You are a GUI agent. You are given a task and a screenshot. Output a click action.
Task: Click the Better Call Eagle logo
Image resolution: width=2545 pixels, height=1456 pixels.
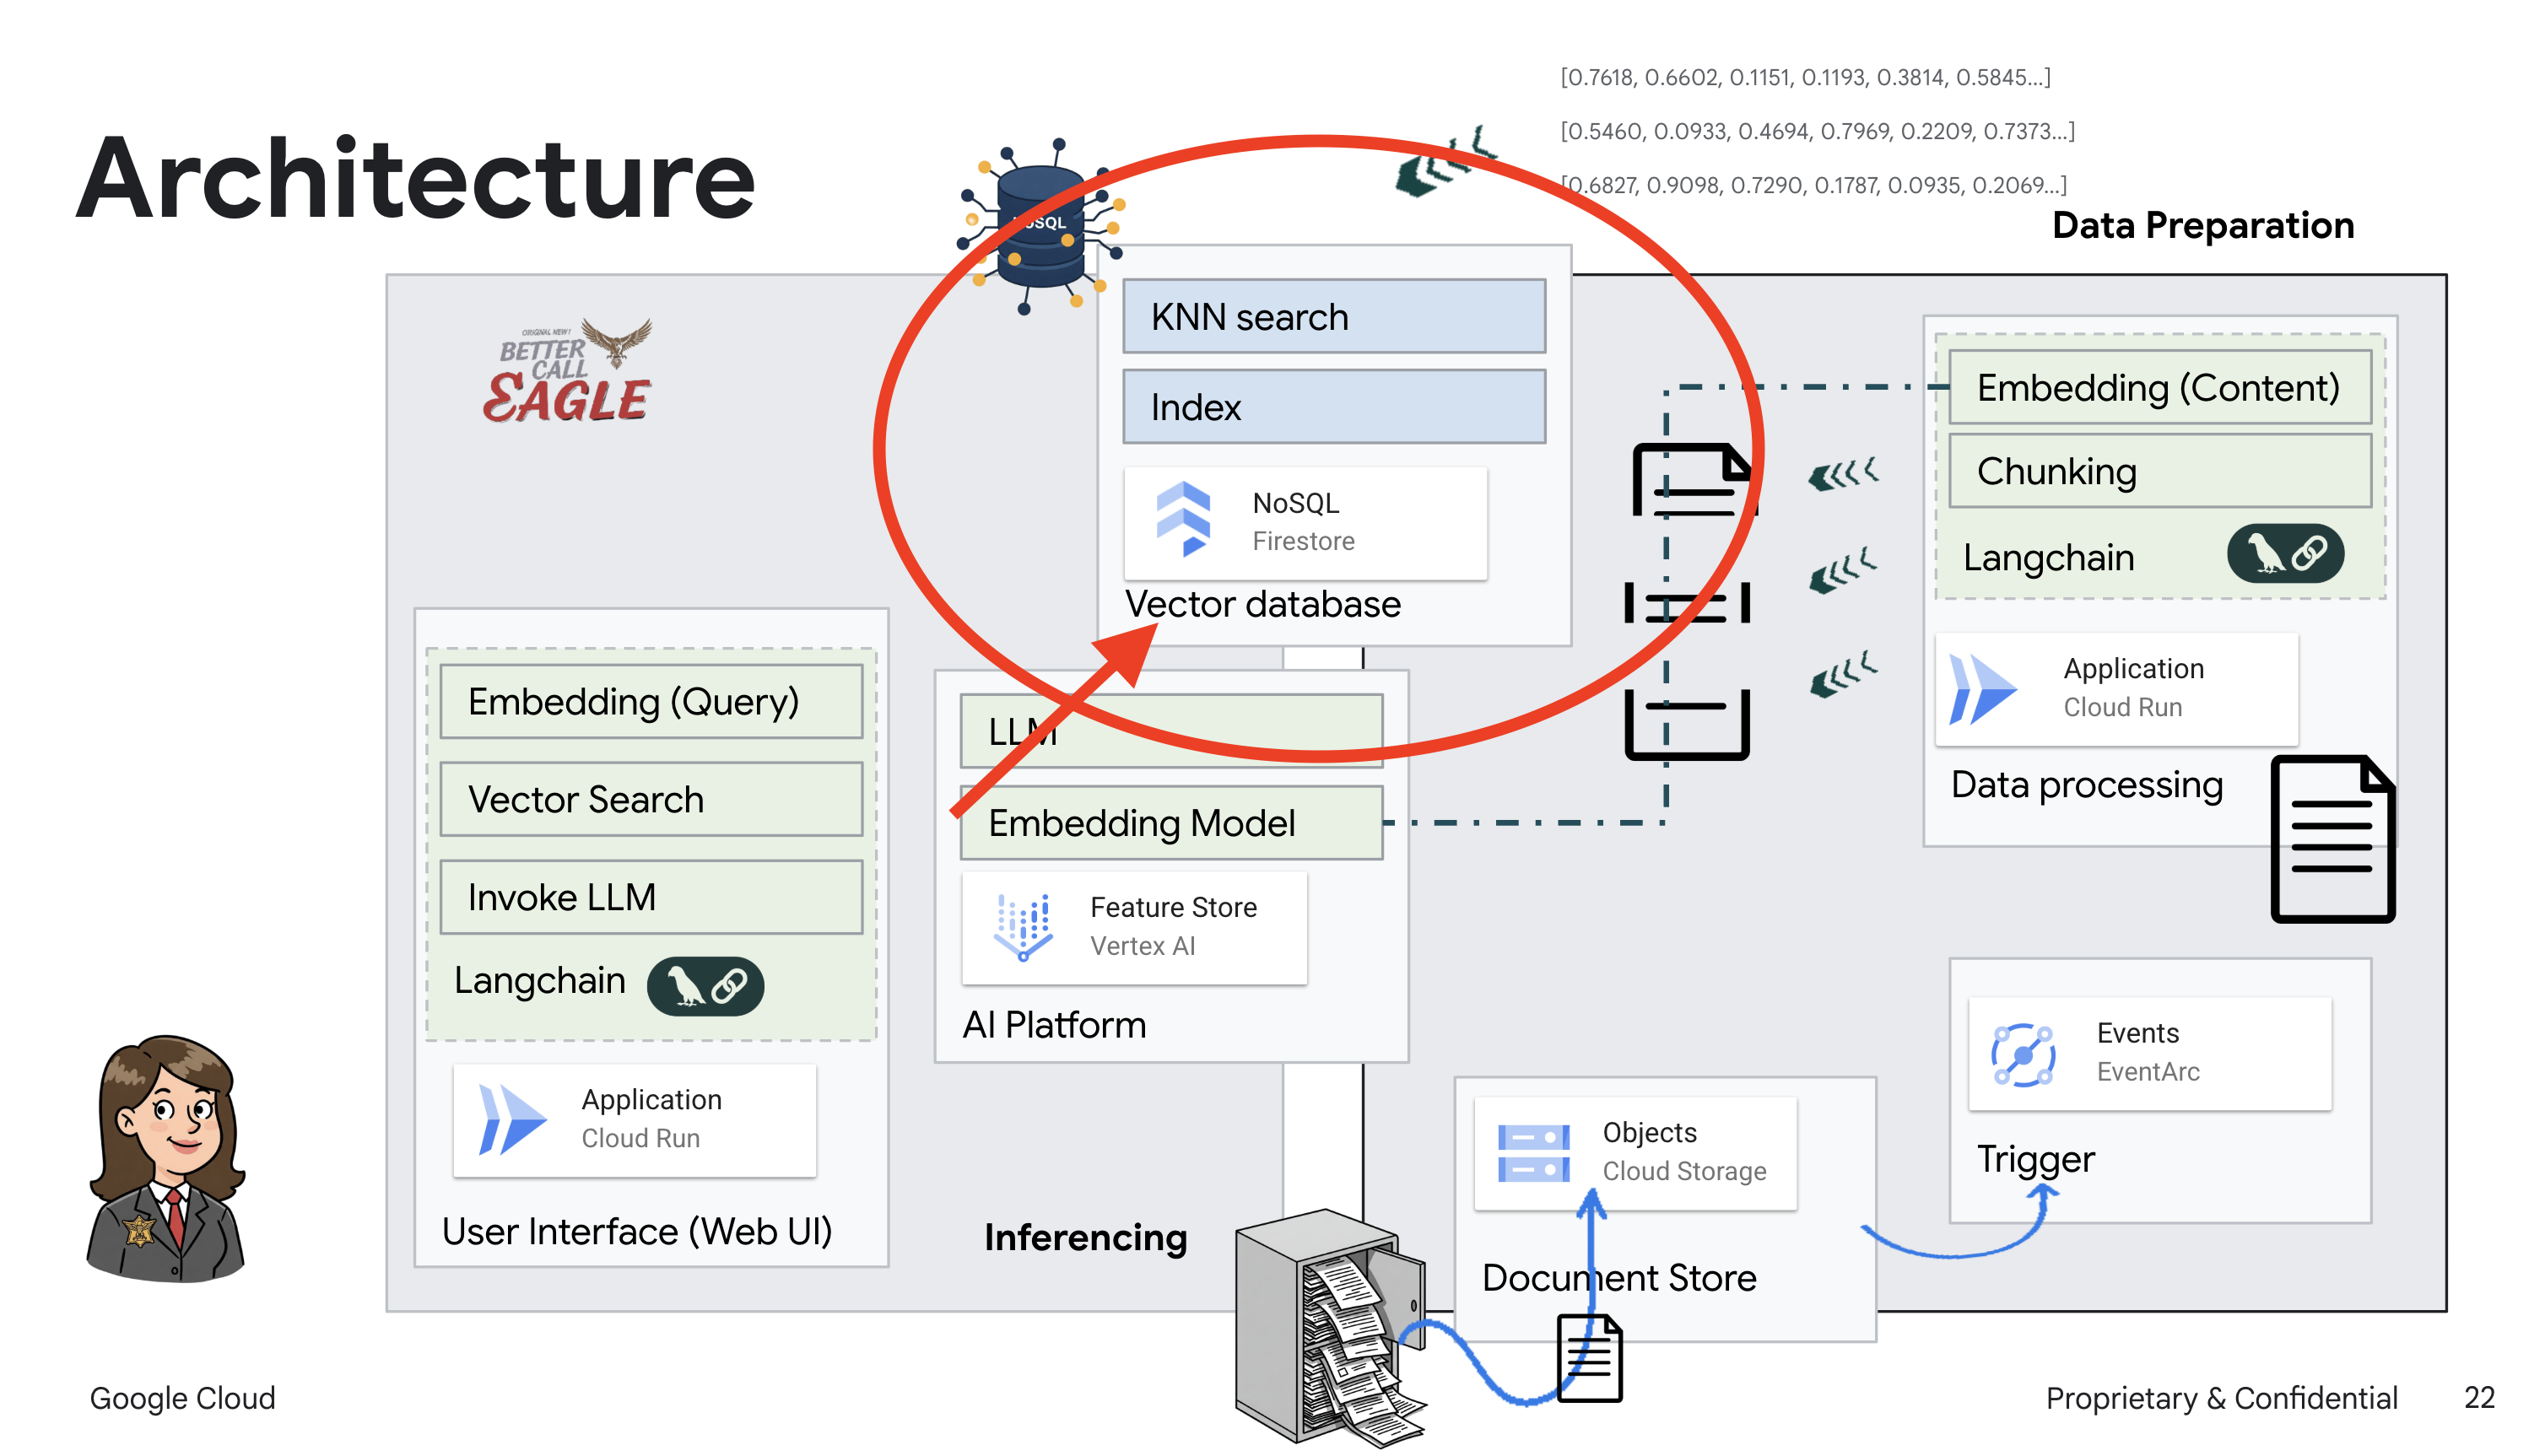click(570, 372)
